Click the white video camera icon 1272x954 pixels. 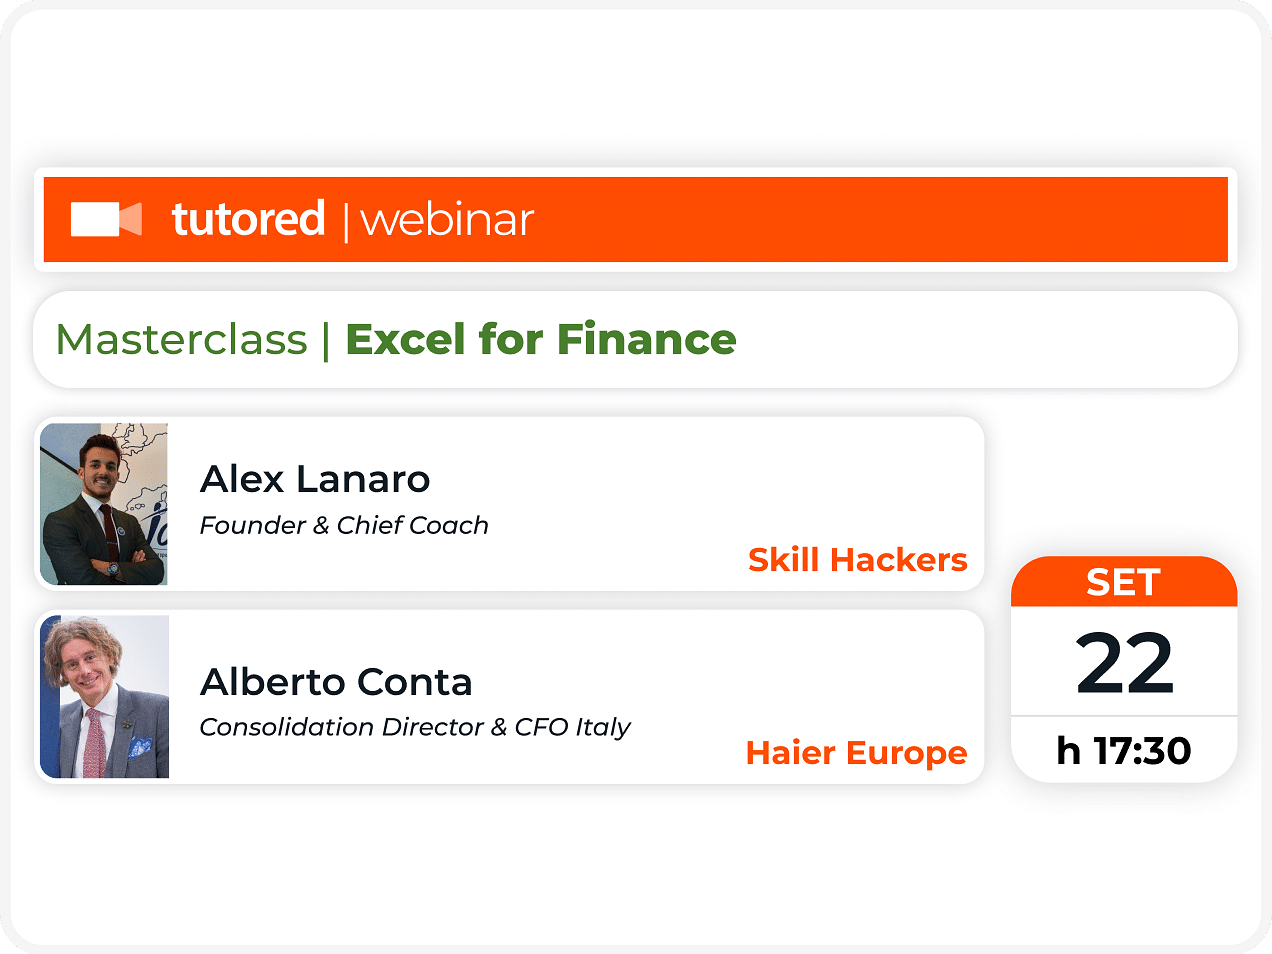106,219
